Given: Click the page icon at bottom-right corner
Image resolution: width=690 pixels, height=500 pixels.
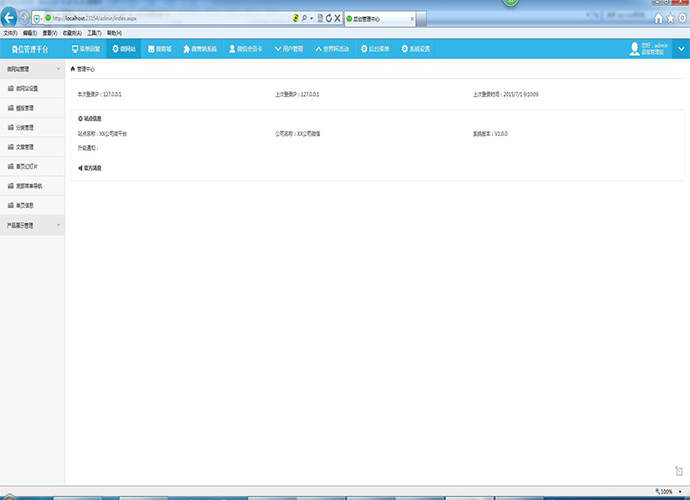Looking at the screenshot, I should point(679,470).
